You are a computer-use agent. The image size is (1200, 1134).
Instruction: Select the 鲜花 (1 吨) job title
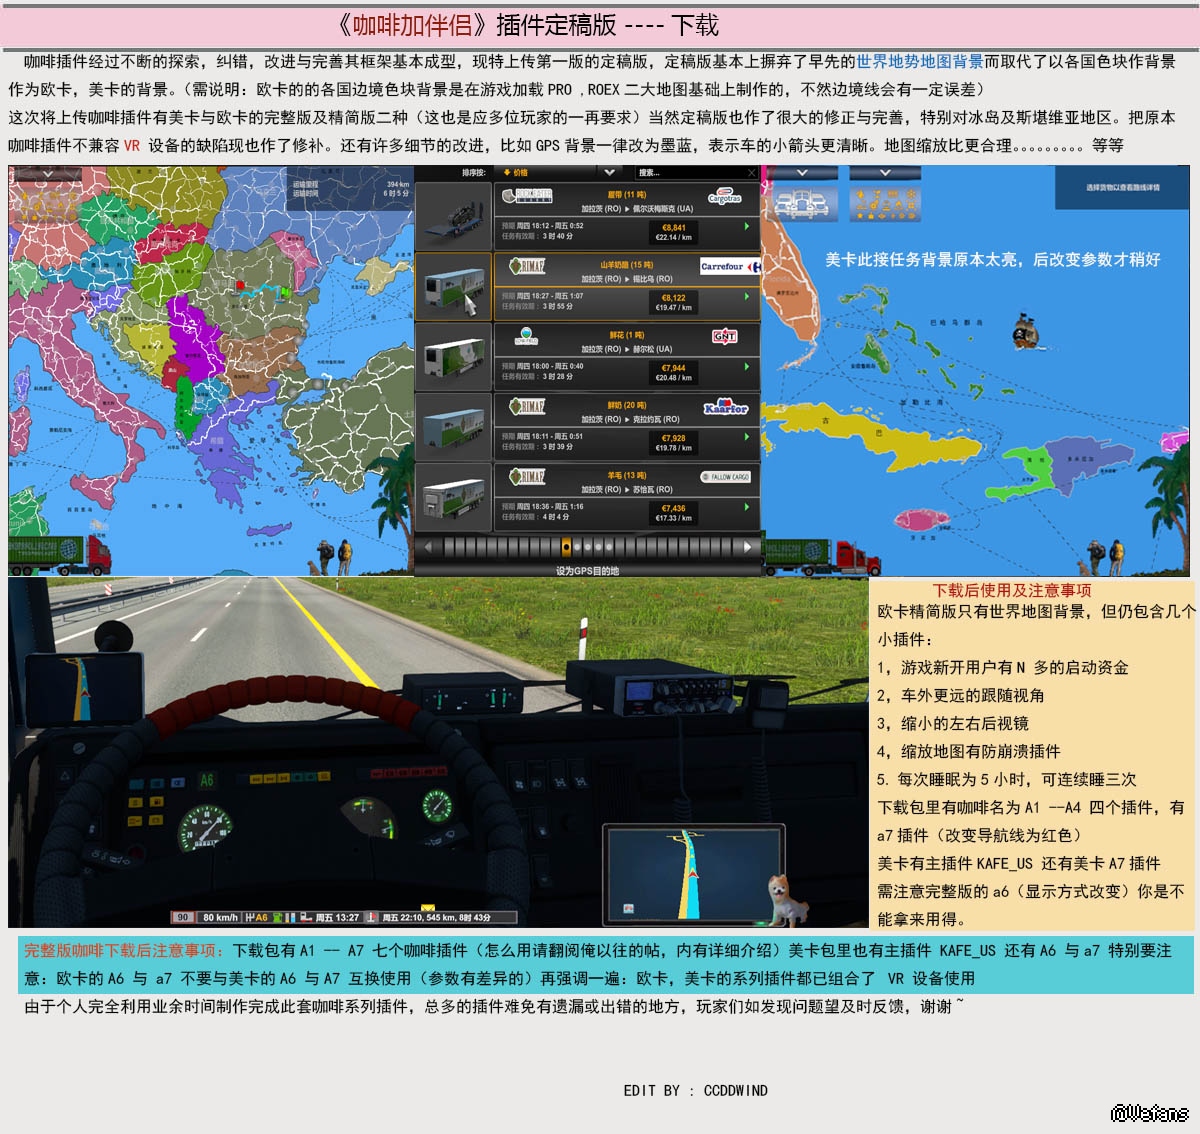627,335
